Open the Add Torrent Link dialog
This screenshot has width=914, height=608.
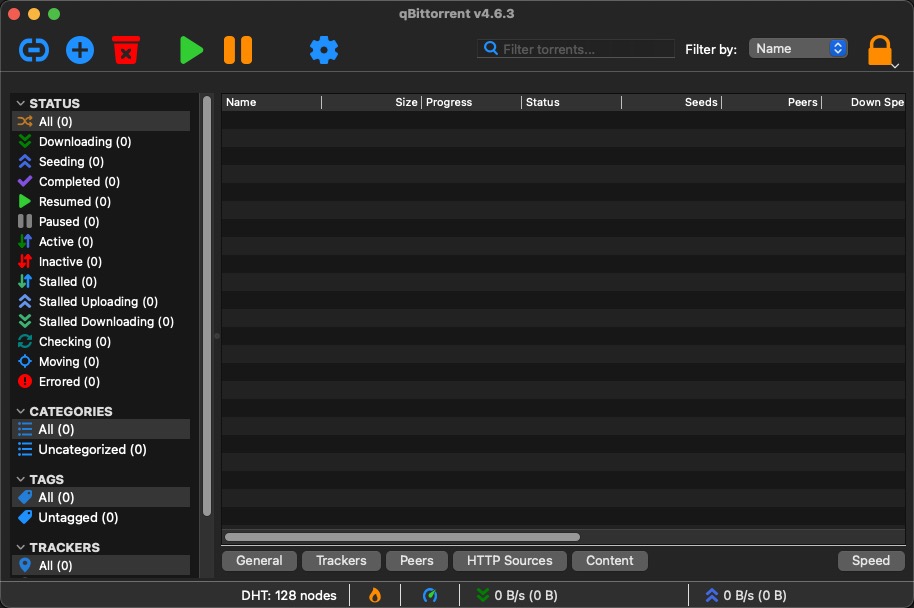pyautogui.click(x=33, y=49)
